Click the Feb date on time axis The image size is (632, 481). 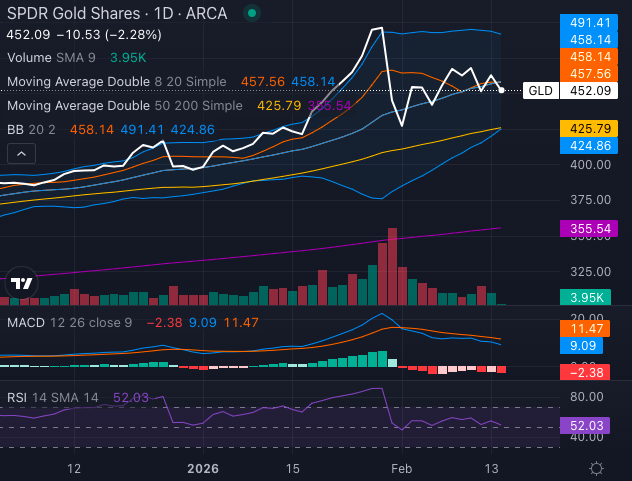(x=401, y=468)
